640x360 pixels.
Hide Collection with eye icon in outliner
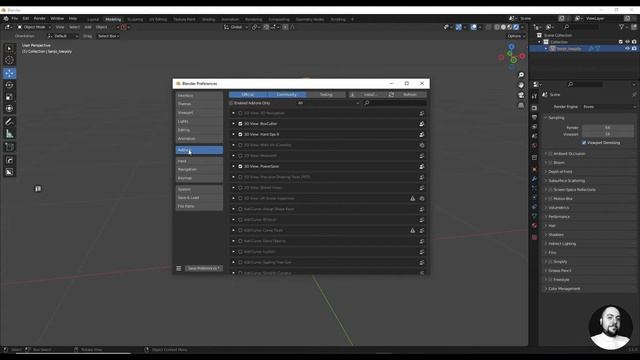(x=627, y=42)
